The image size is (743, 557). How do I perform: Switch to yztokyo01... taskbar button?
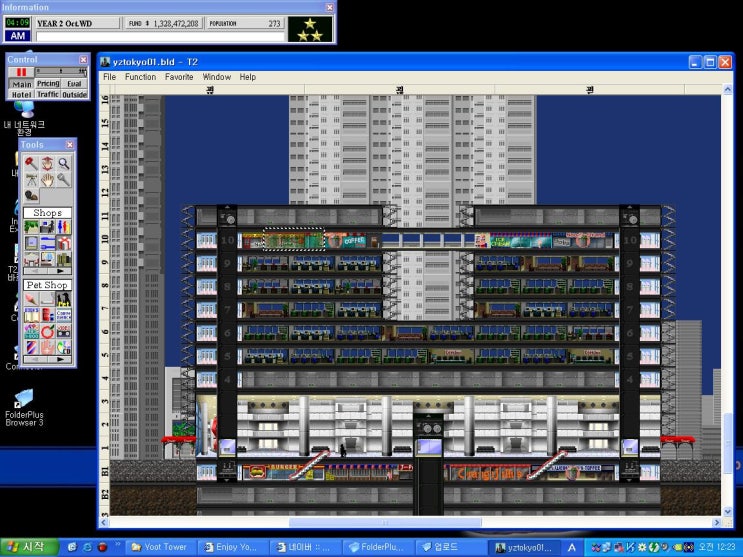pos(524,547)
